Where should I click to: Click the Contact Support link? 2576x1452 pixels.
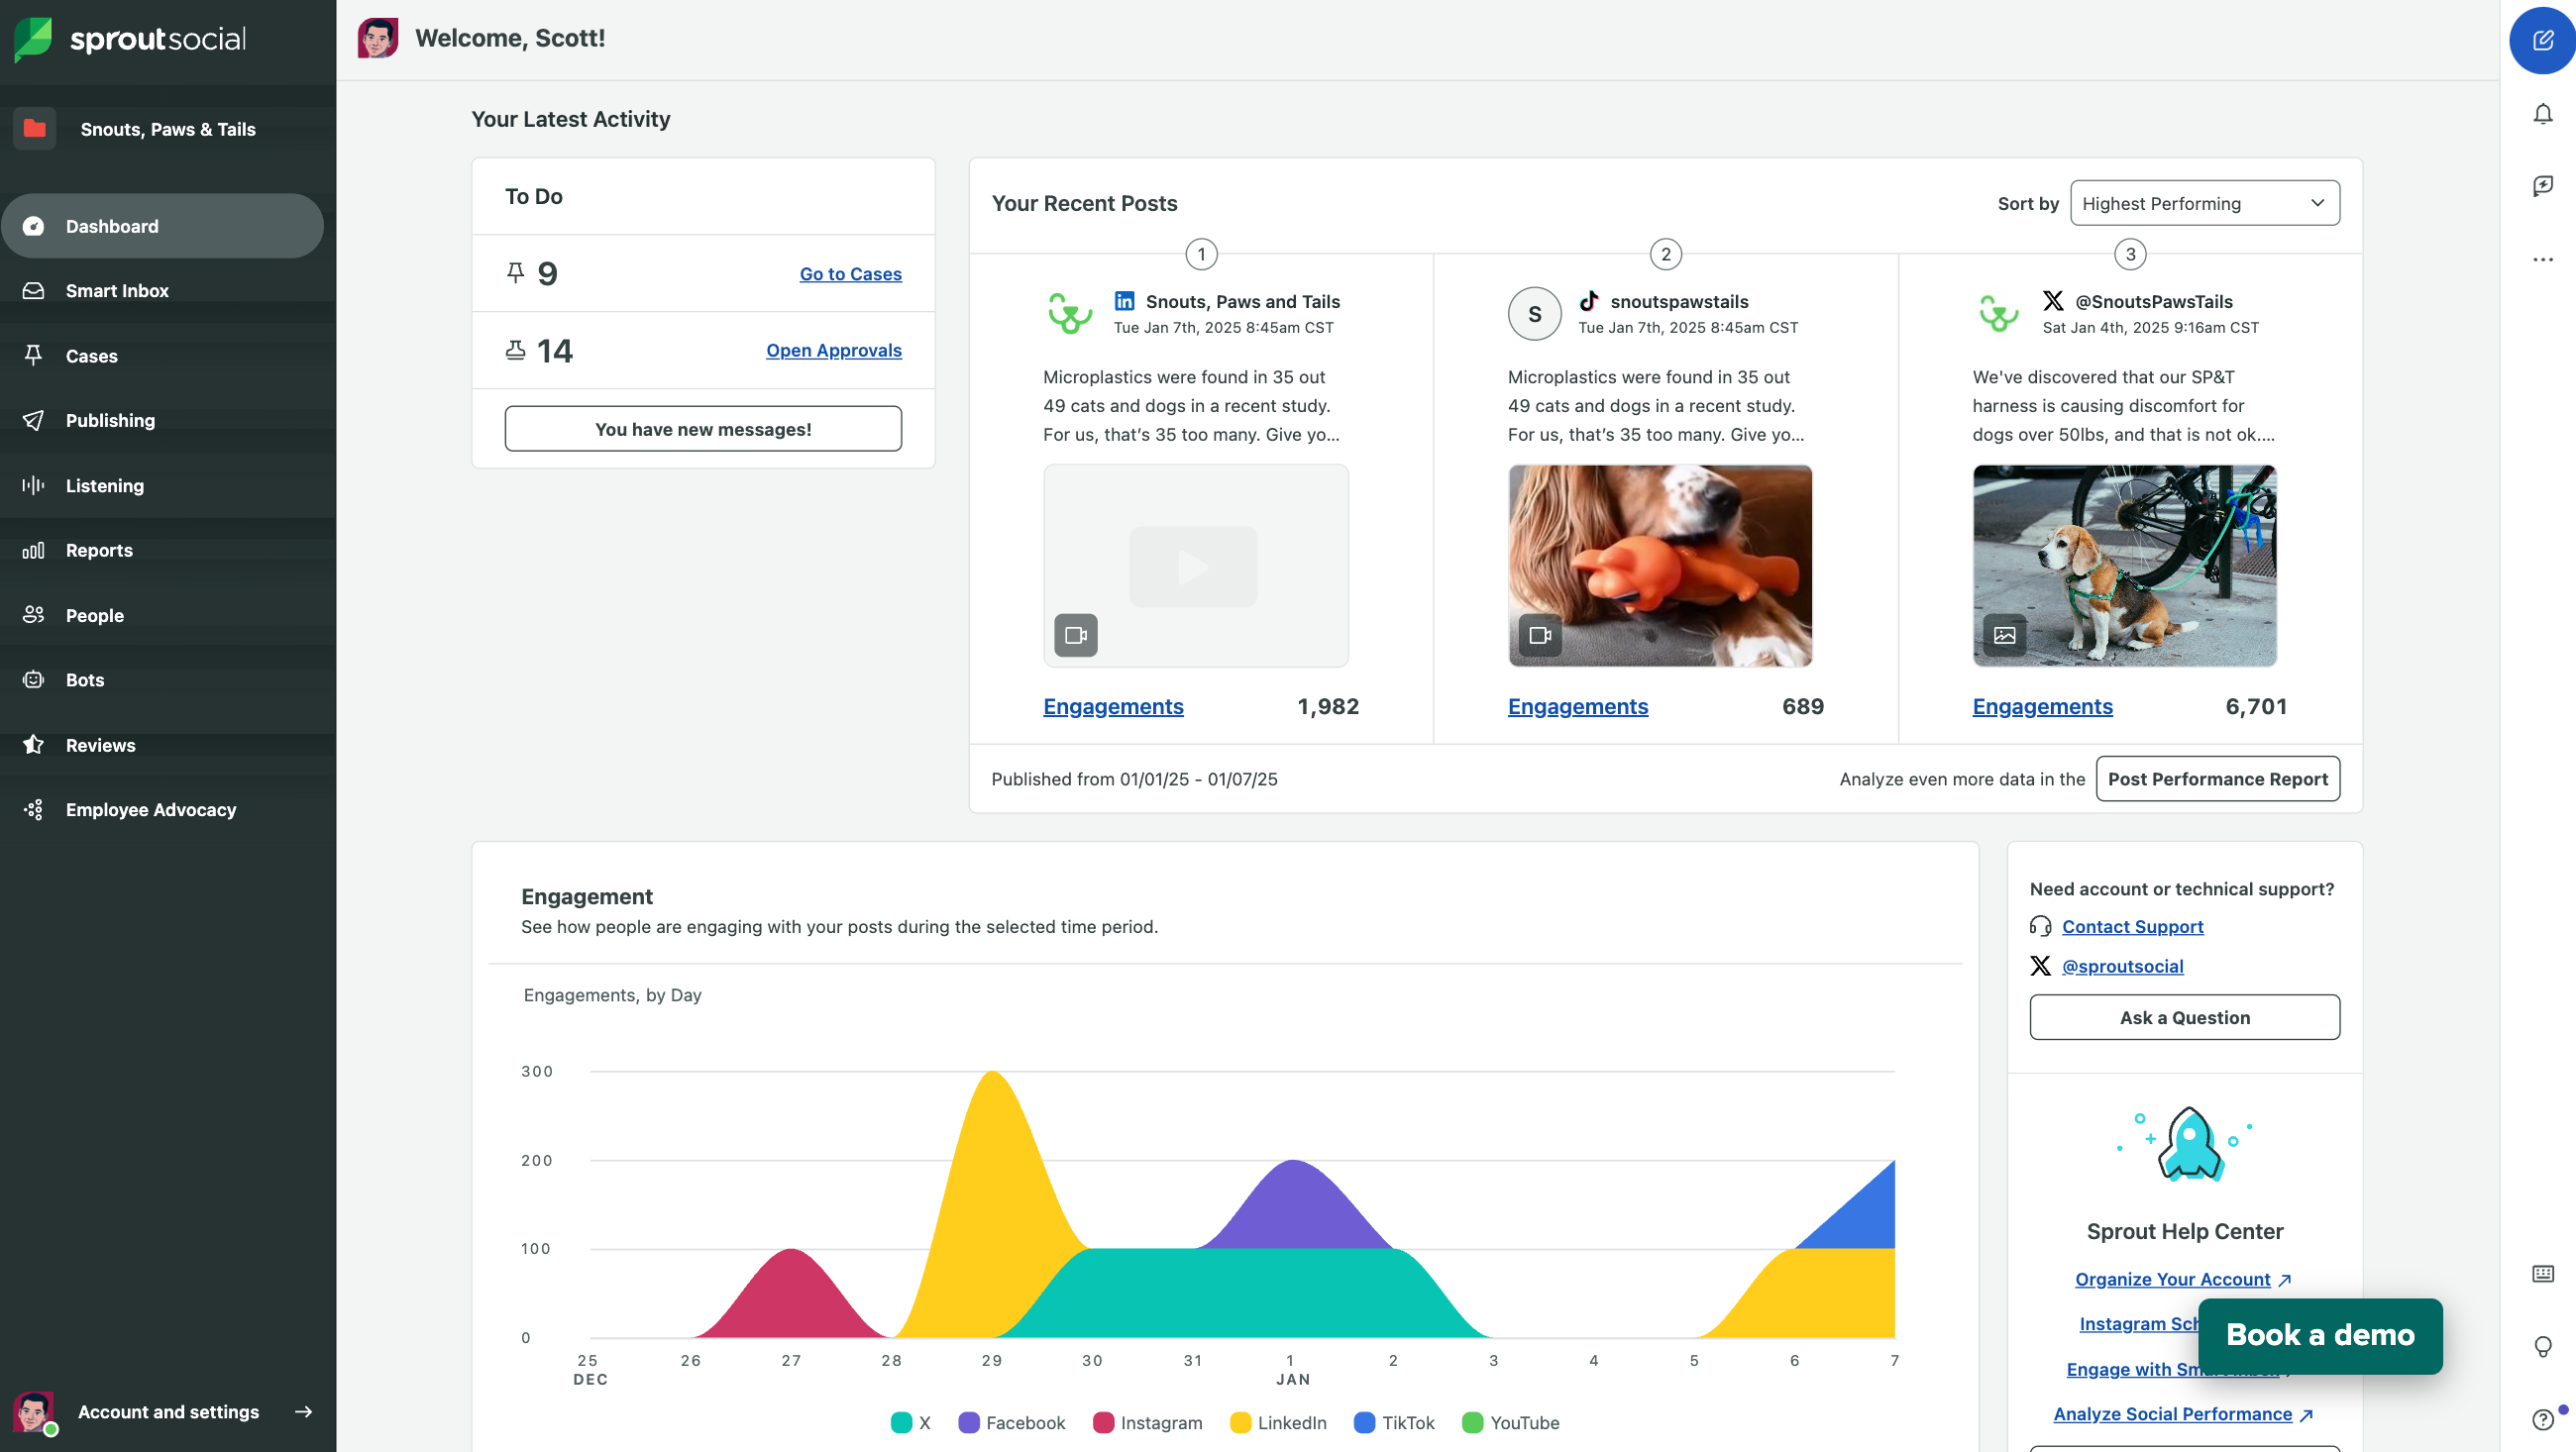click(2132, 927)
